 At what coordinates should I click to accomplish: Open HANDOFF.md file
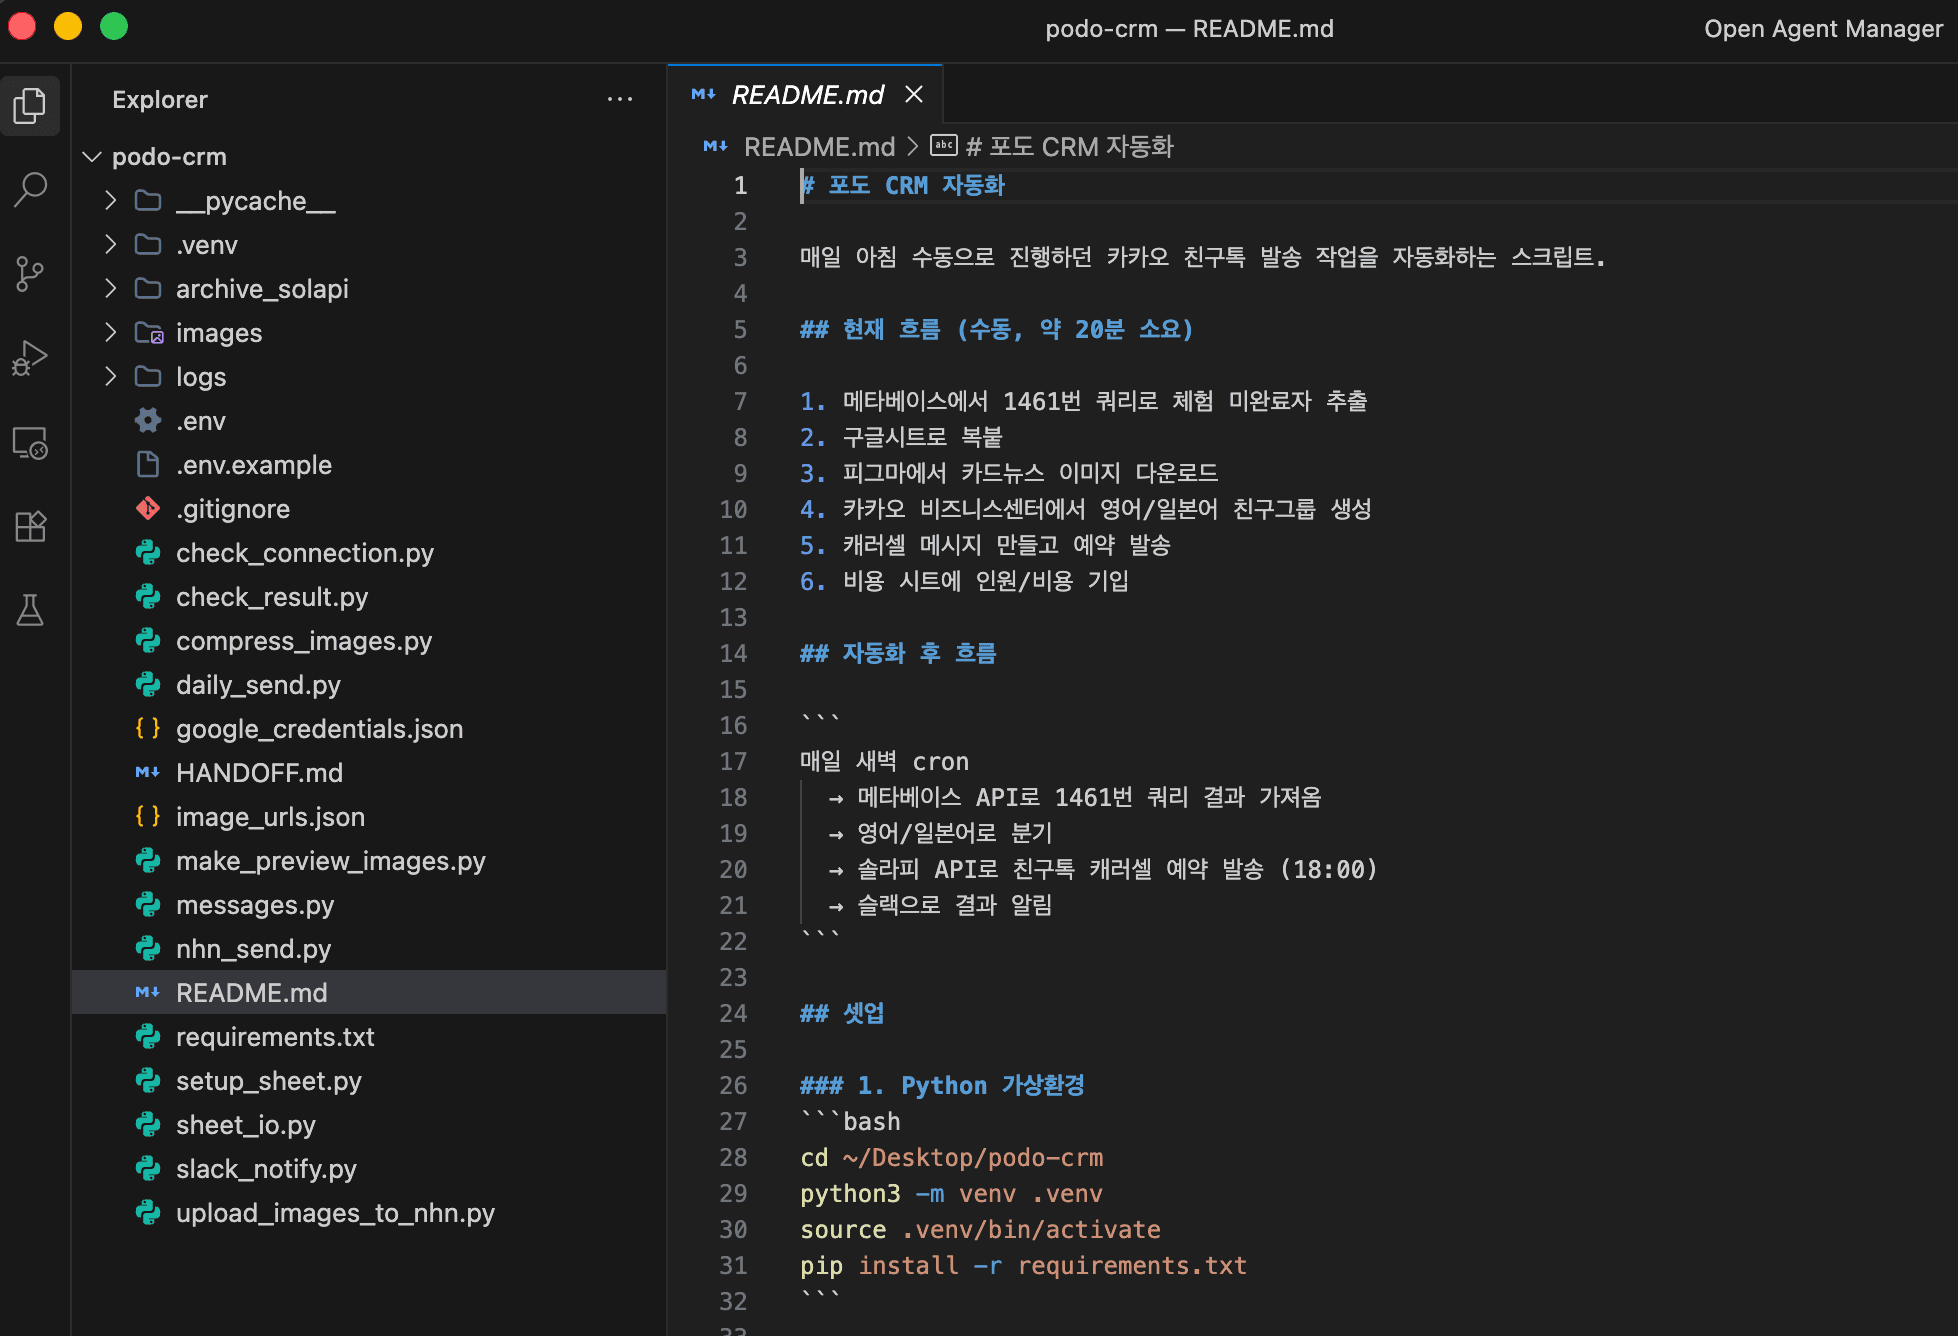tap(369, 773)
